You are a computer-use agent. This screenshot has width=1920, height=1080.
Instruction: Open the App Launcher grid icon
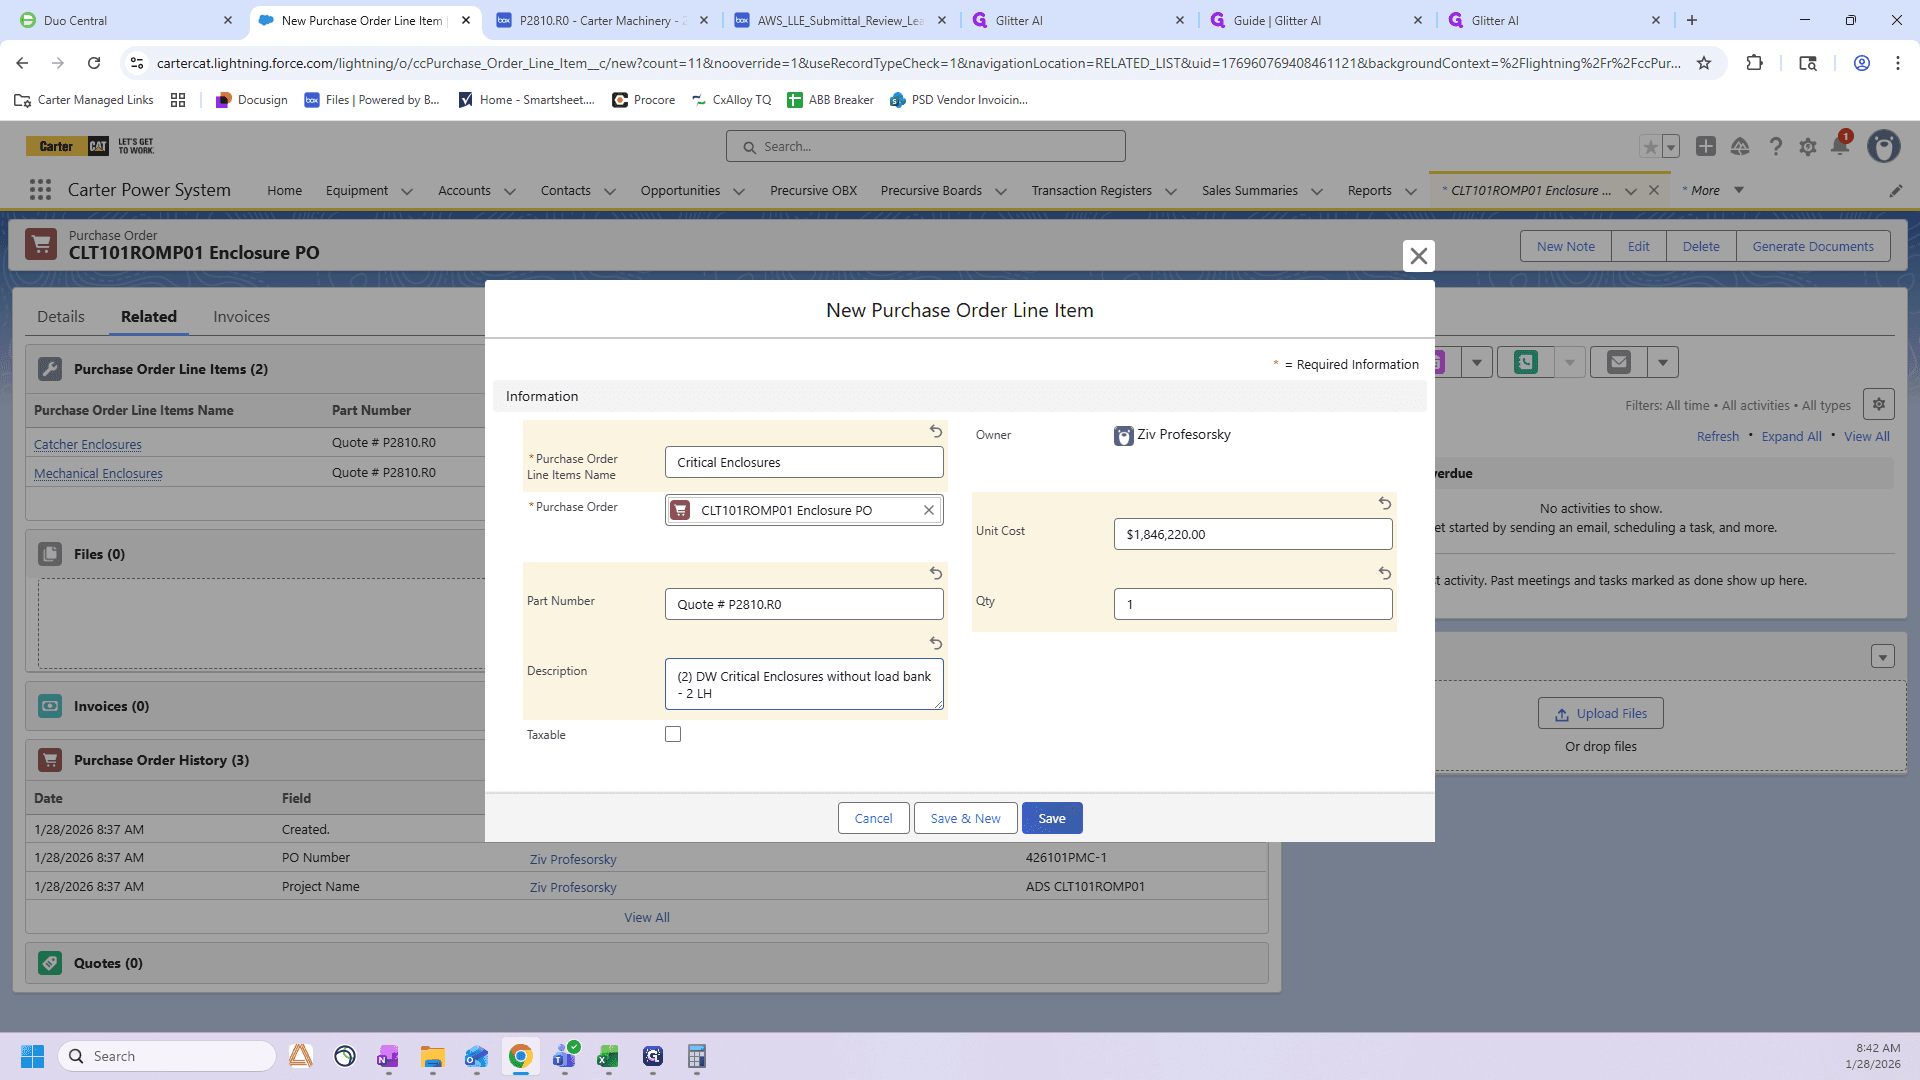click(x=40, y=190)
